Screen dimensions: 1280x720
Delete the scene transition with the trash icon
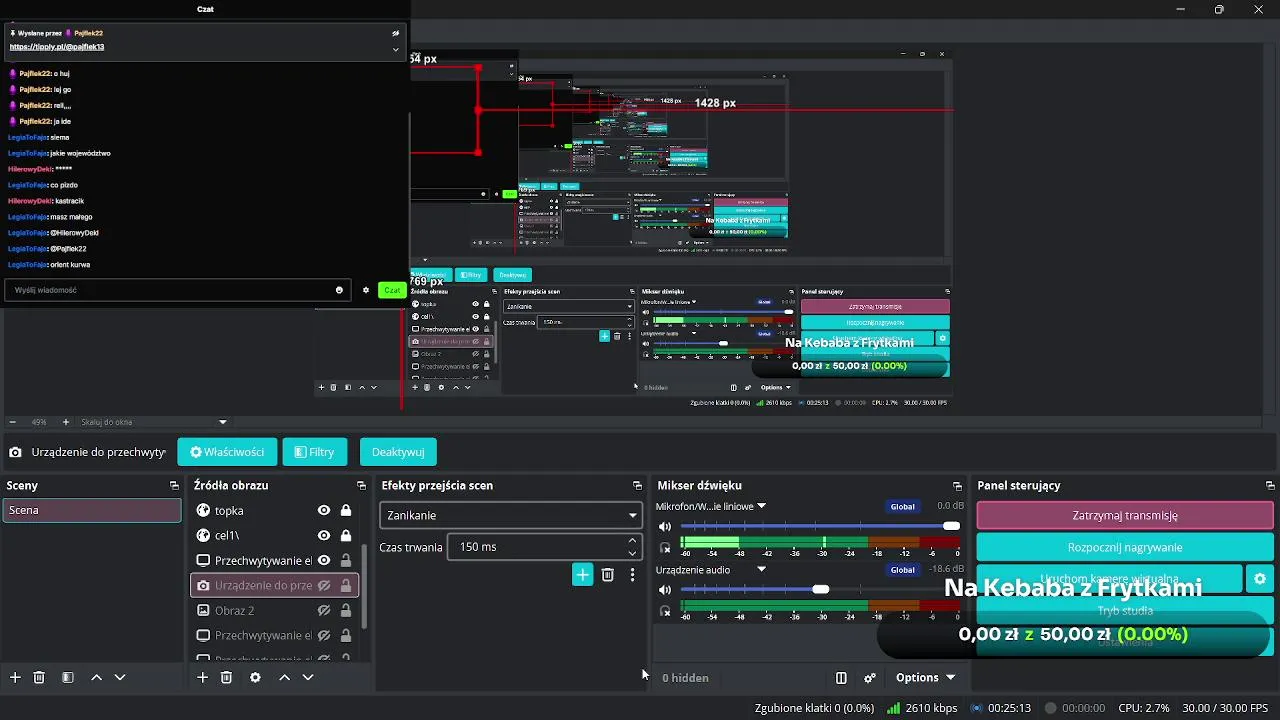607,574
